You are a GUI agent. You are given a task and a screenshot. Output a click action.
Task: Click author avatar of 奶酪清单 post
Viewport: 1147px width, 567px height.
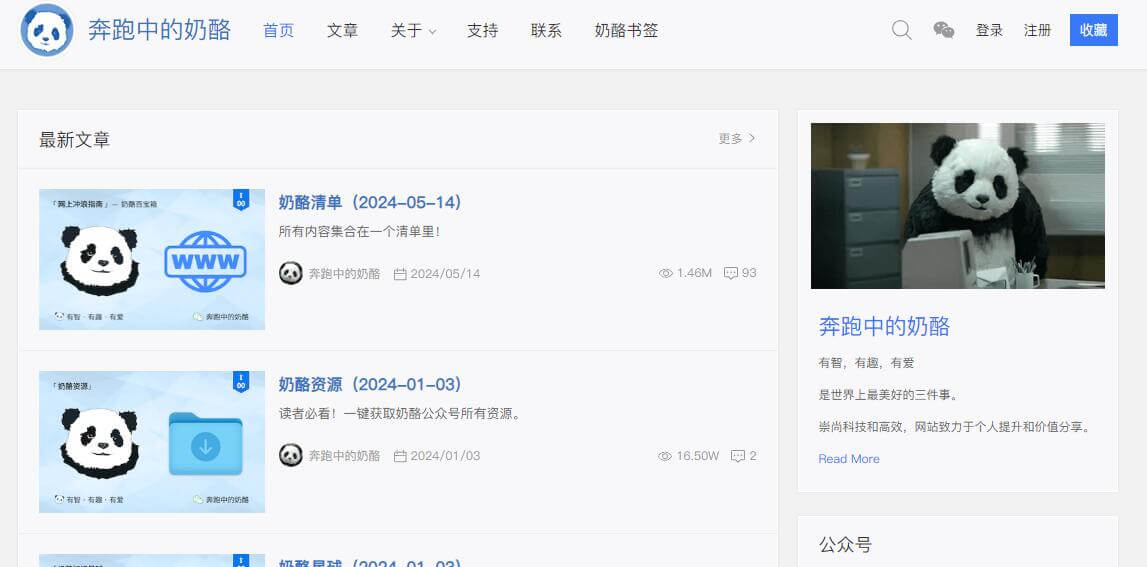point(290,274)
